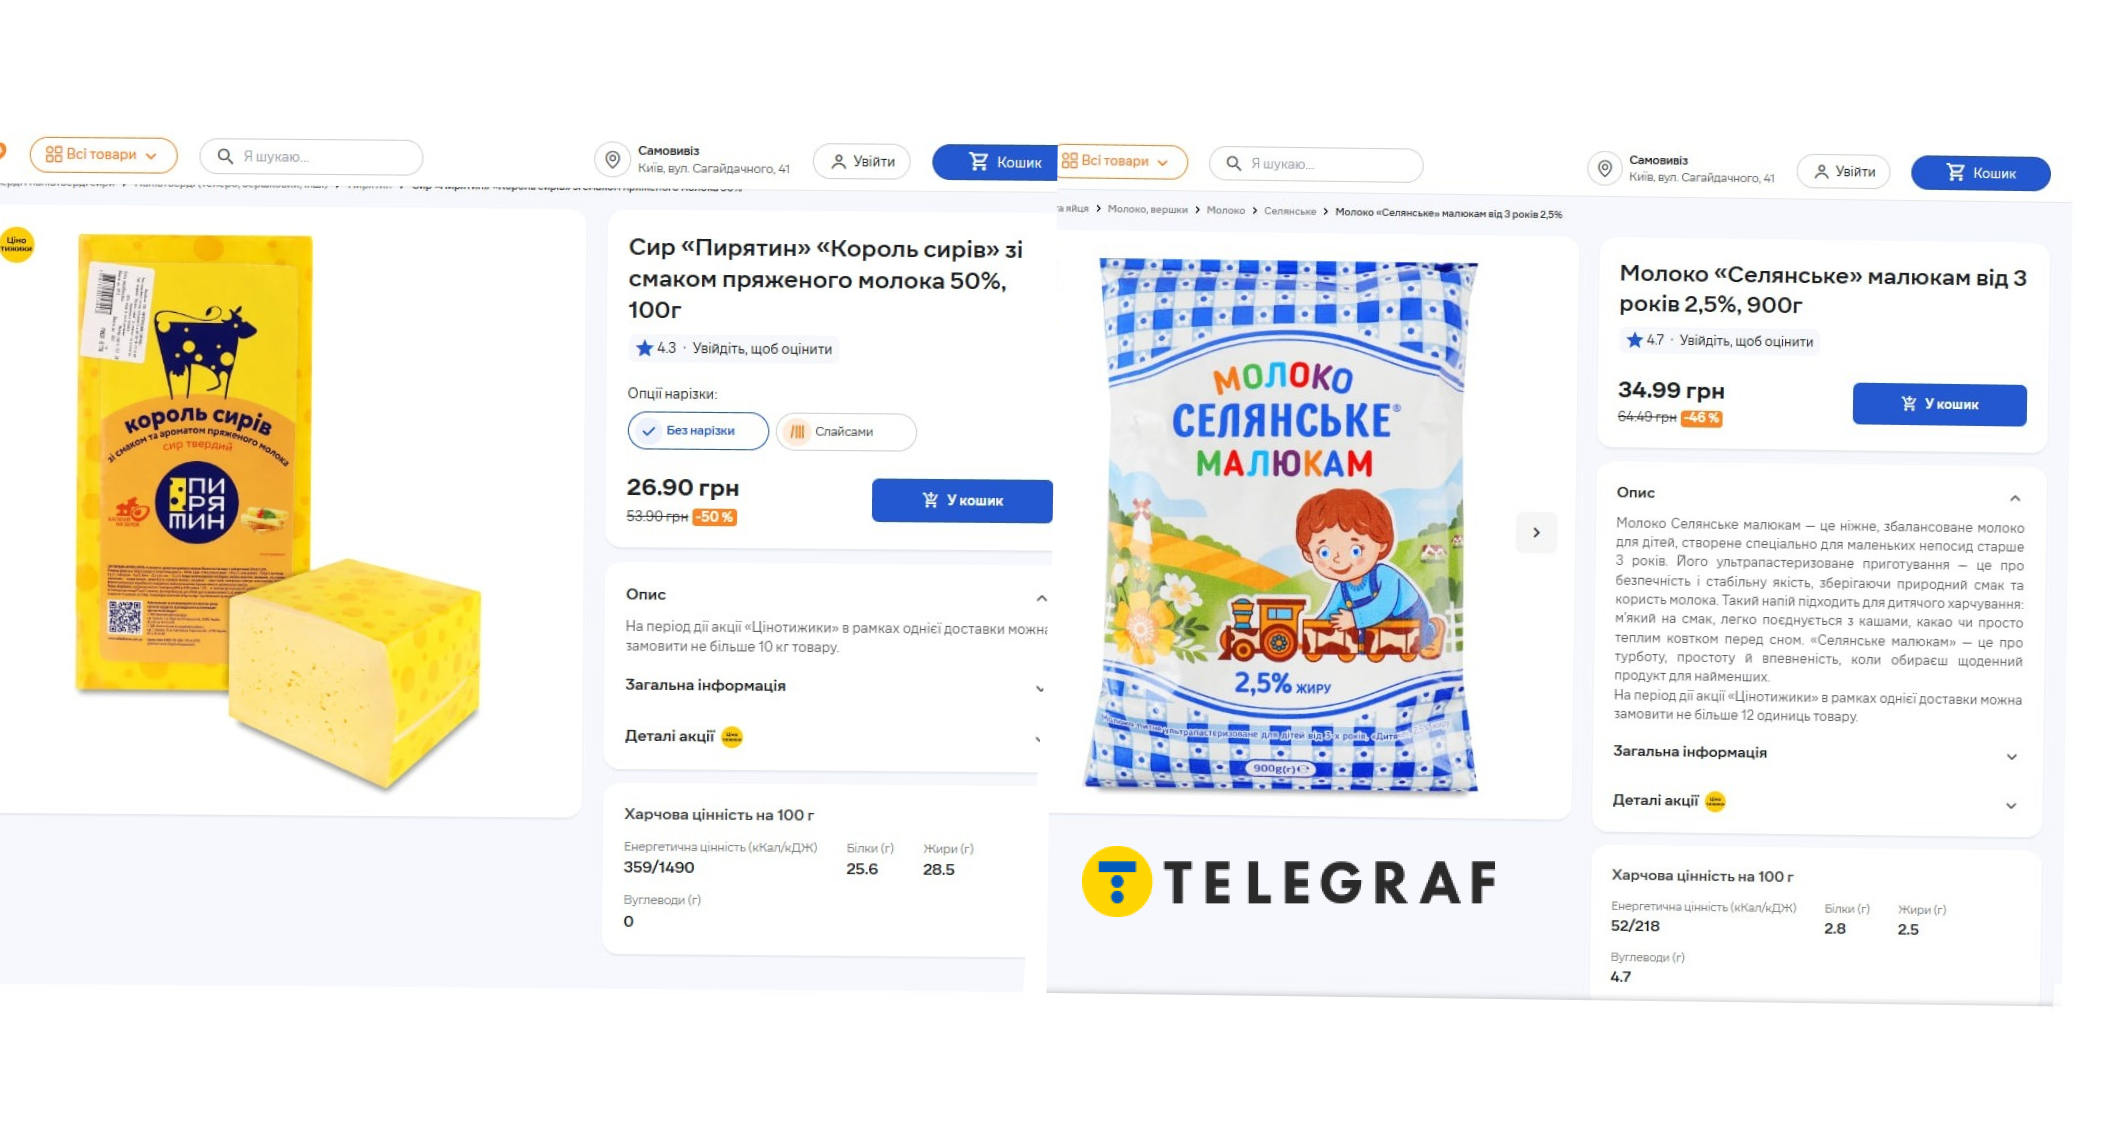Click the star rating icon for milk
Screen dimensions: 2104x1143
pyautogui.click(x=1634, y=340)
